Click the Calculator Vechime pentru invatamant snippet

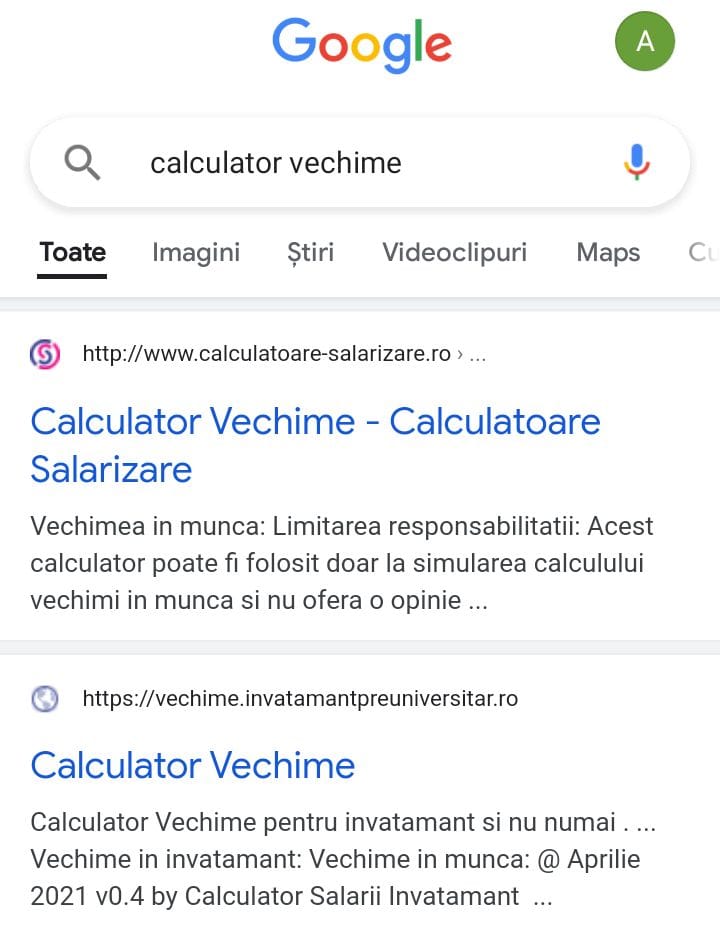pyautogui.click(x=343, y=859)
